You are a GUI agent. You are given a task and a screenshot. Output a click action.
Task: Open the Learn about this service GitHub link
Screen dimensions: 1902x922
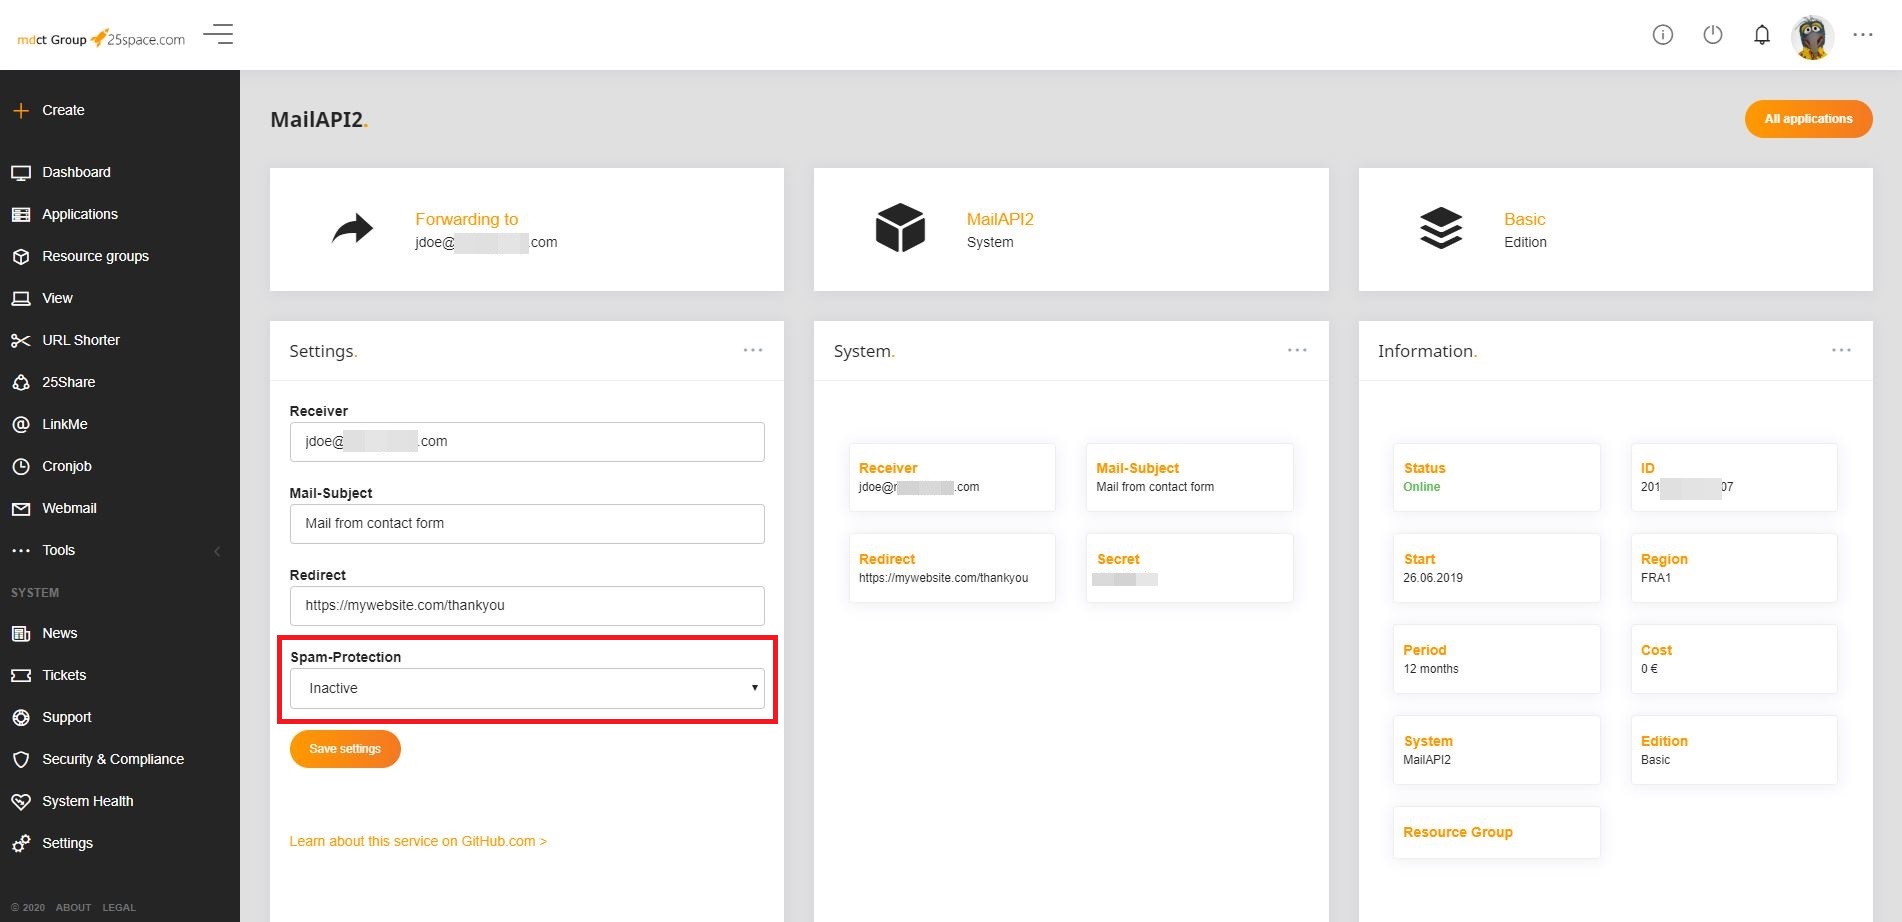point(418,841)
